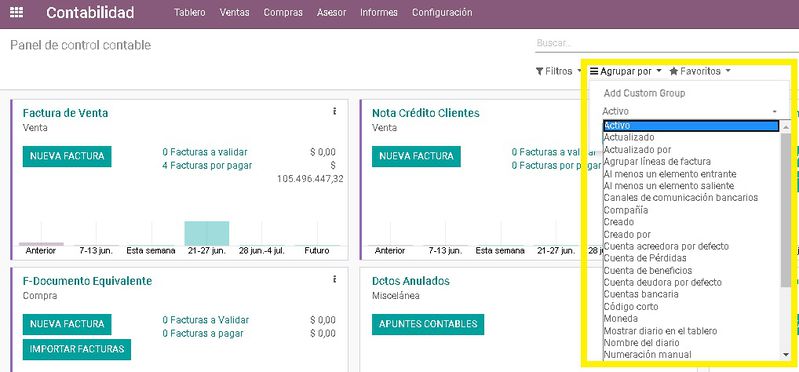Click the Buscar search field

point(667,44)
